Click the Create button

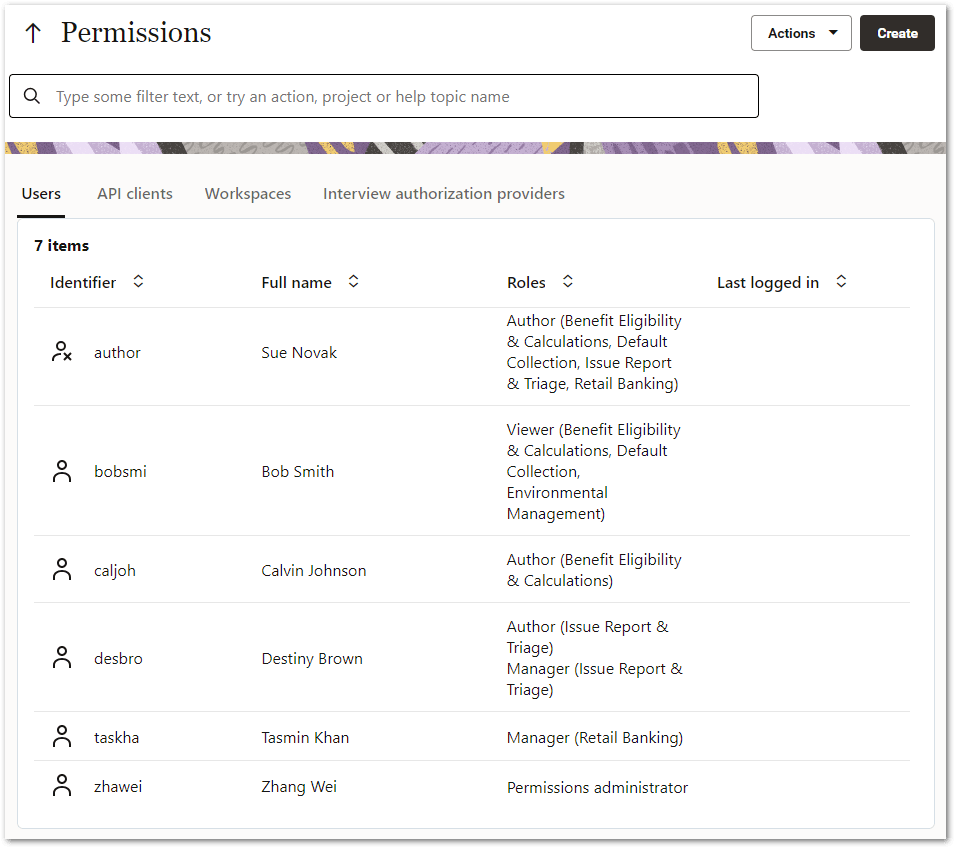[896, 33]
